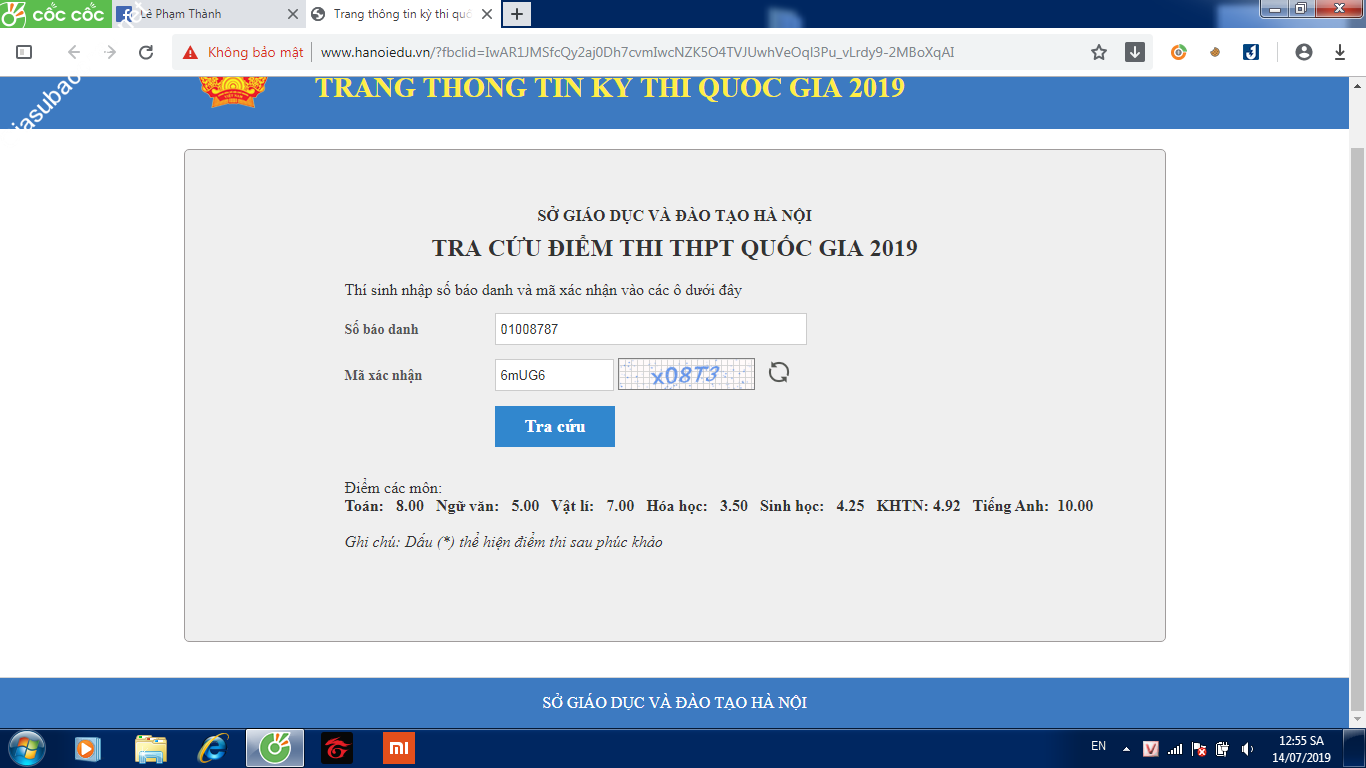Click the blue lightning extension icon

pos(1251,52)
